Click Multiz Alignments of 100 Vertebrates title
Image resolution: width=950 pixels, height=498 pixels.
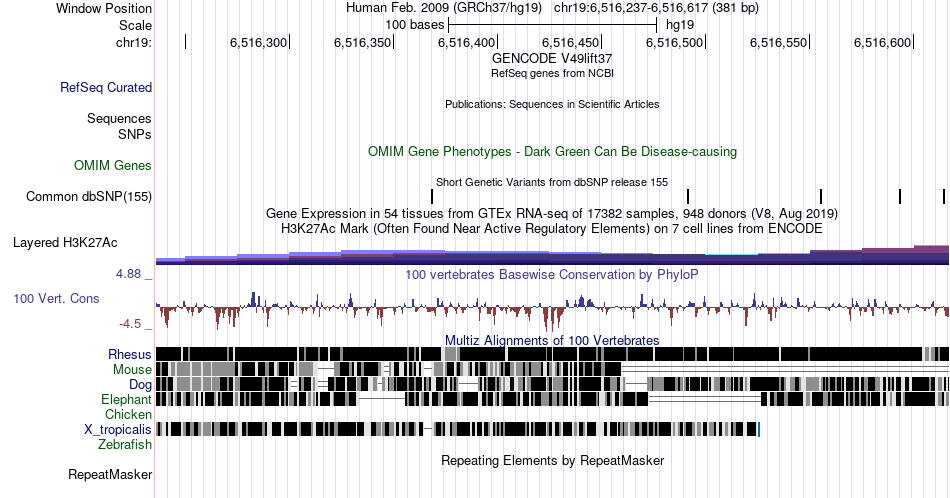[x=552, y=340]
